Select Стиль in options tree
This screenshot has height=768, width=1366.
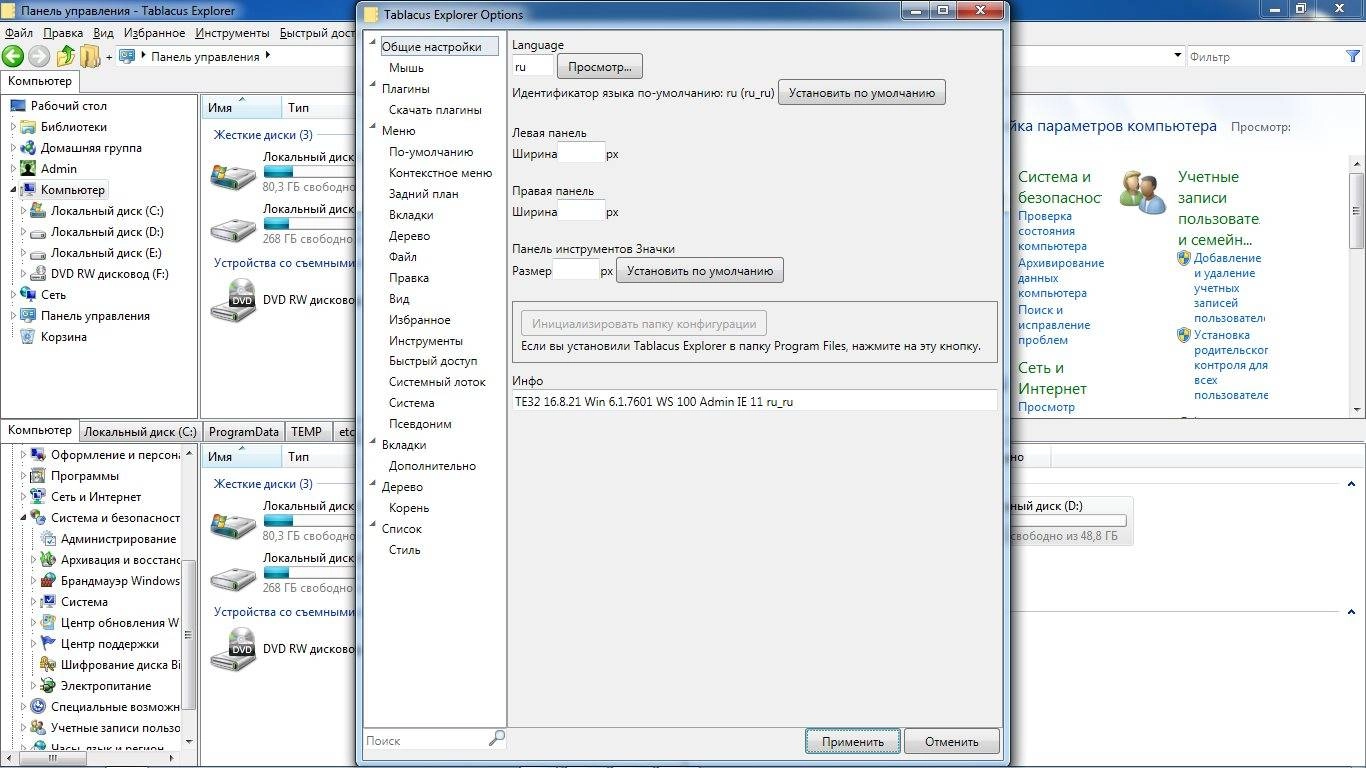(x=404, y=550)
